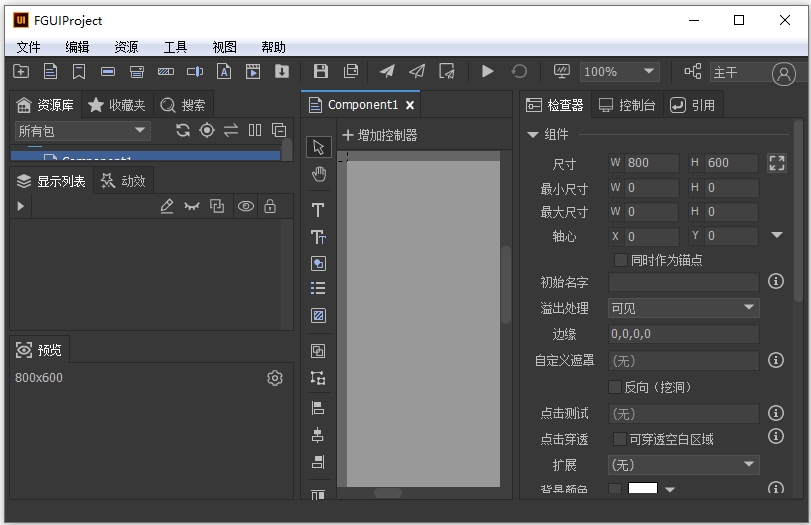
Task: Open the 溢出处理 dropdown showing 可见
Action: click(684, 308)
